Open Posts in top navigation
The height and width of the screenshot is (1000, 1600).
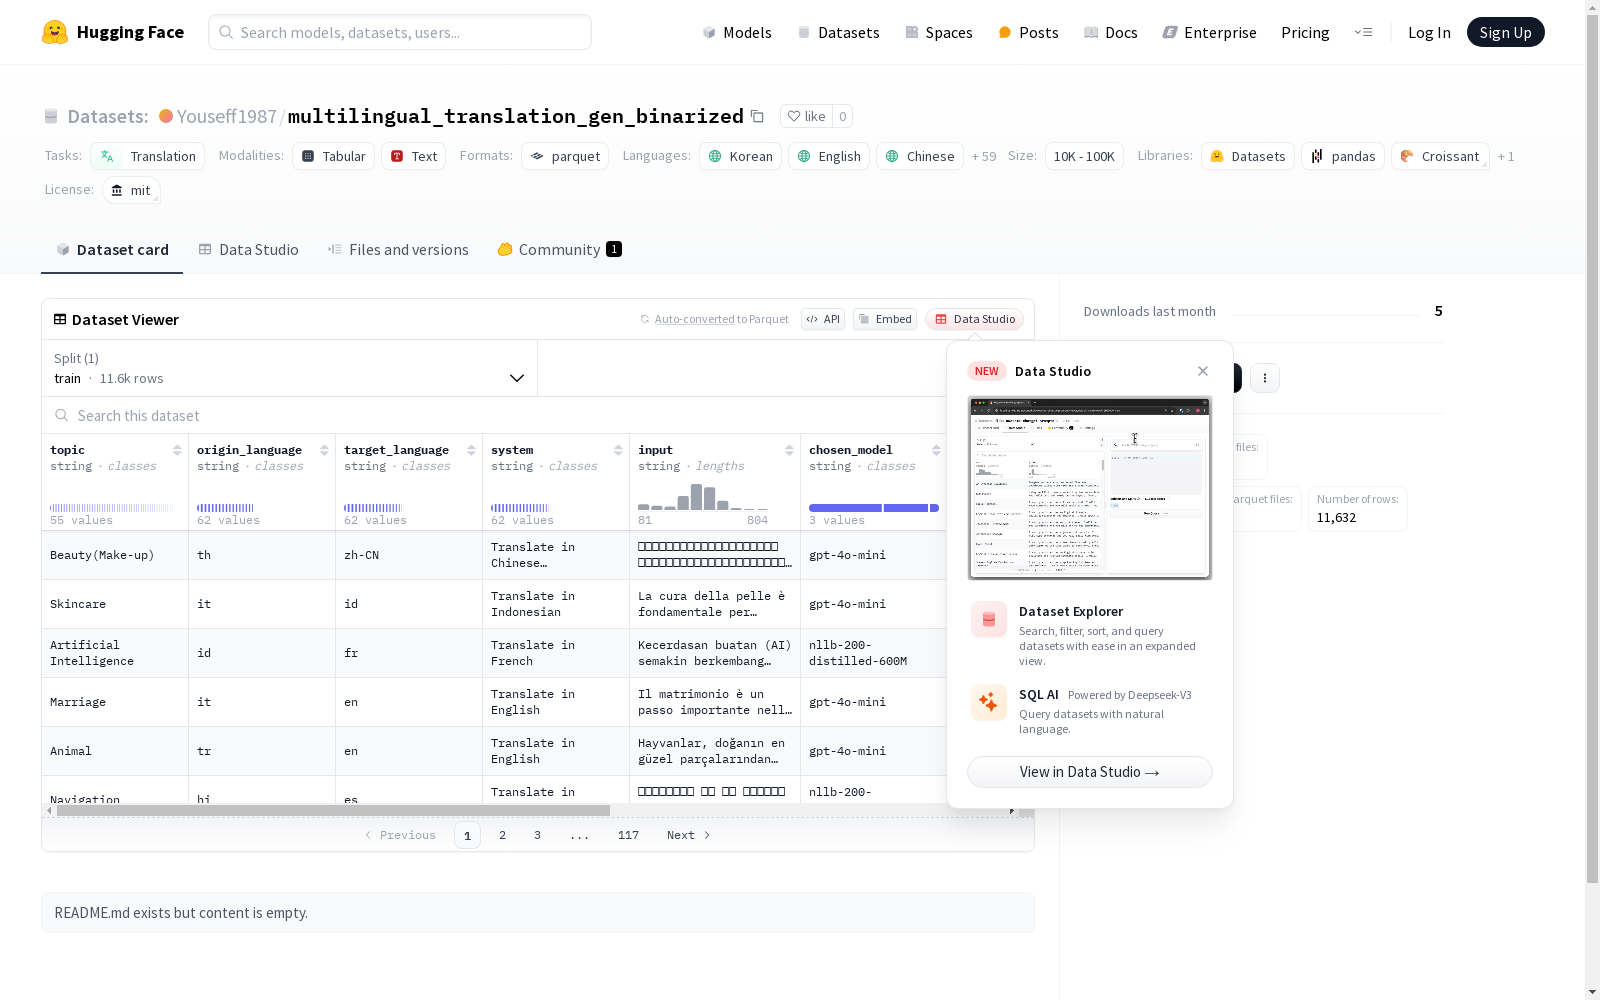coord(1028,32)
